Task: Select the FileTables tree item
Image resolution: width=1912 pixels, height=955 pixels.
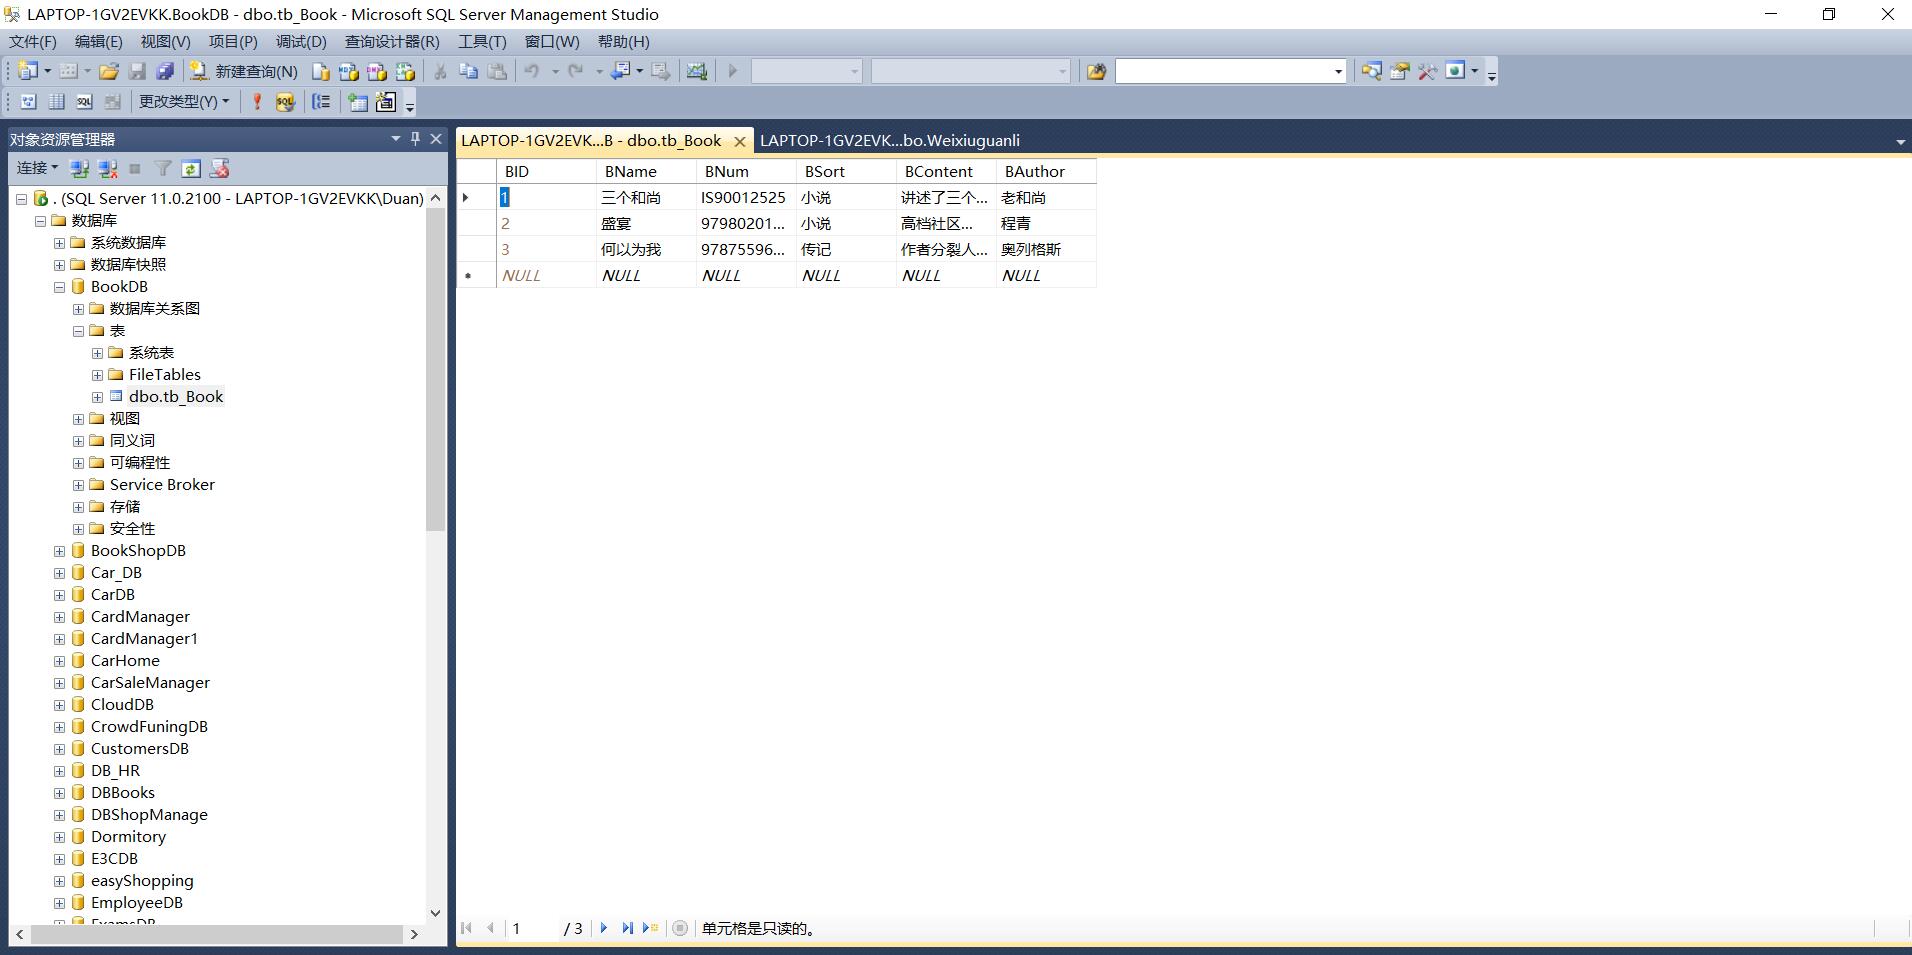Action: [x=165, y=375]
